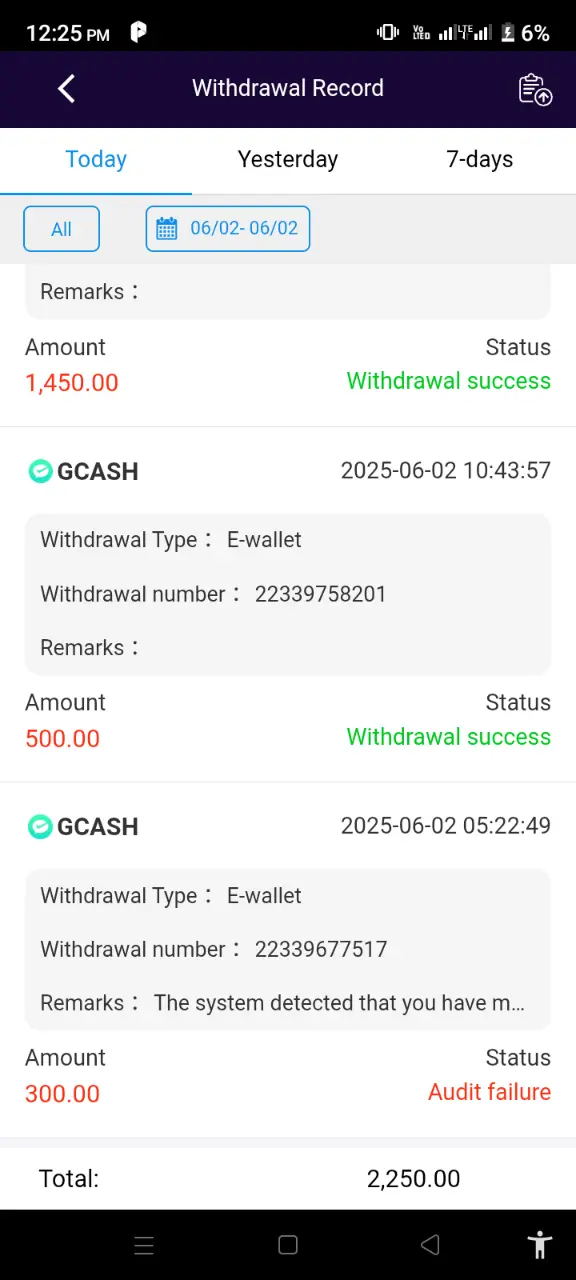
Task: Tap the Android recent apps menu icon
Action: [x=144, y=1245]
